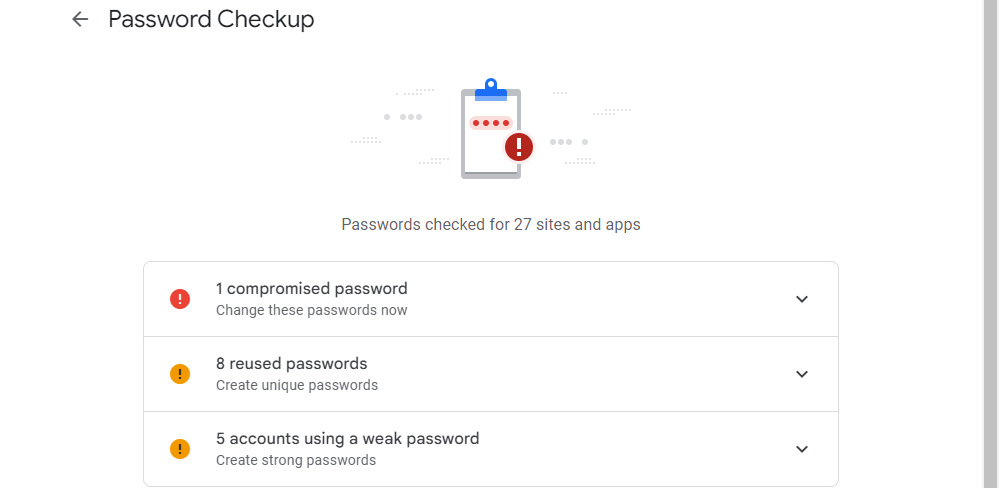Click "Passwords checked for 27 sites and apps"

tap(490, 224)
